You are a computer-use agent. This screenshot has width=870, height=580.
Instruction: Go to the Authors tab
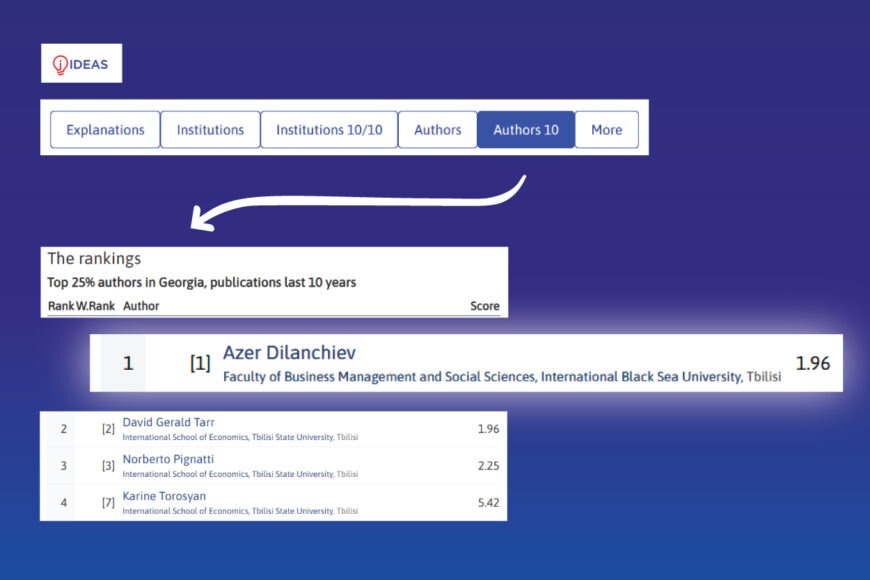tap(437, 130)
